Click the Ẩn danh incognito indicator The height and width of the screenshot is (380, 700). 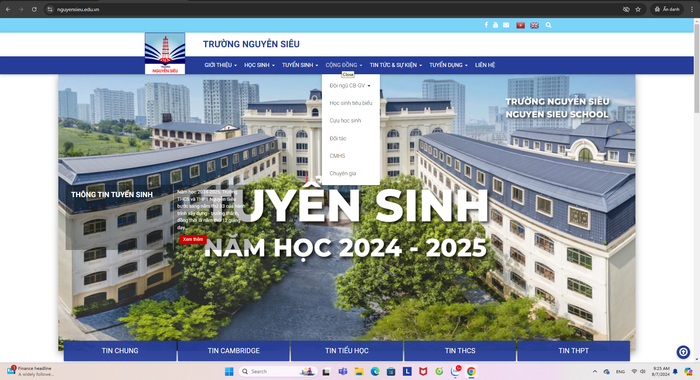667,9
